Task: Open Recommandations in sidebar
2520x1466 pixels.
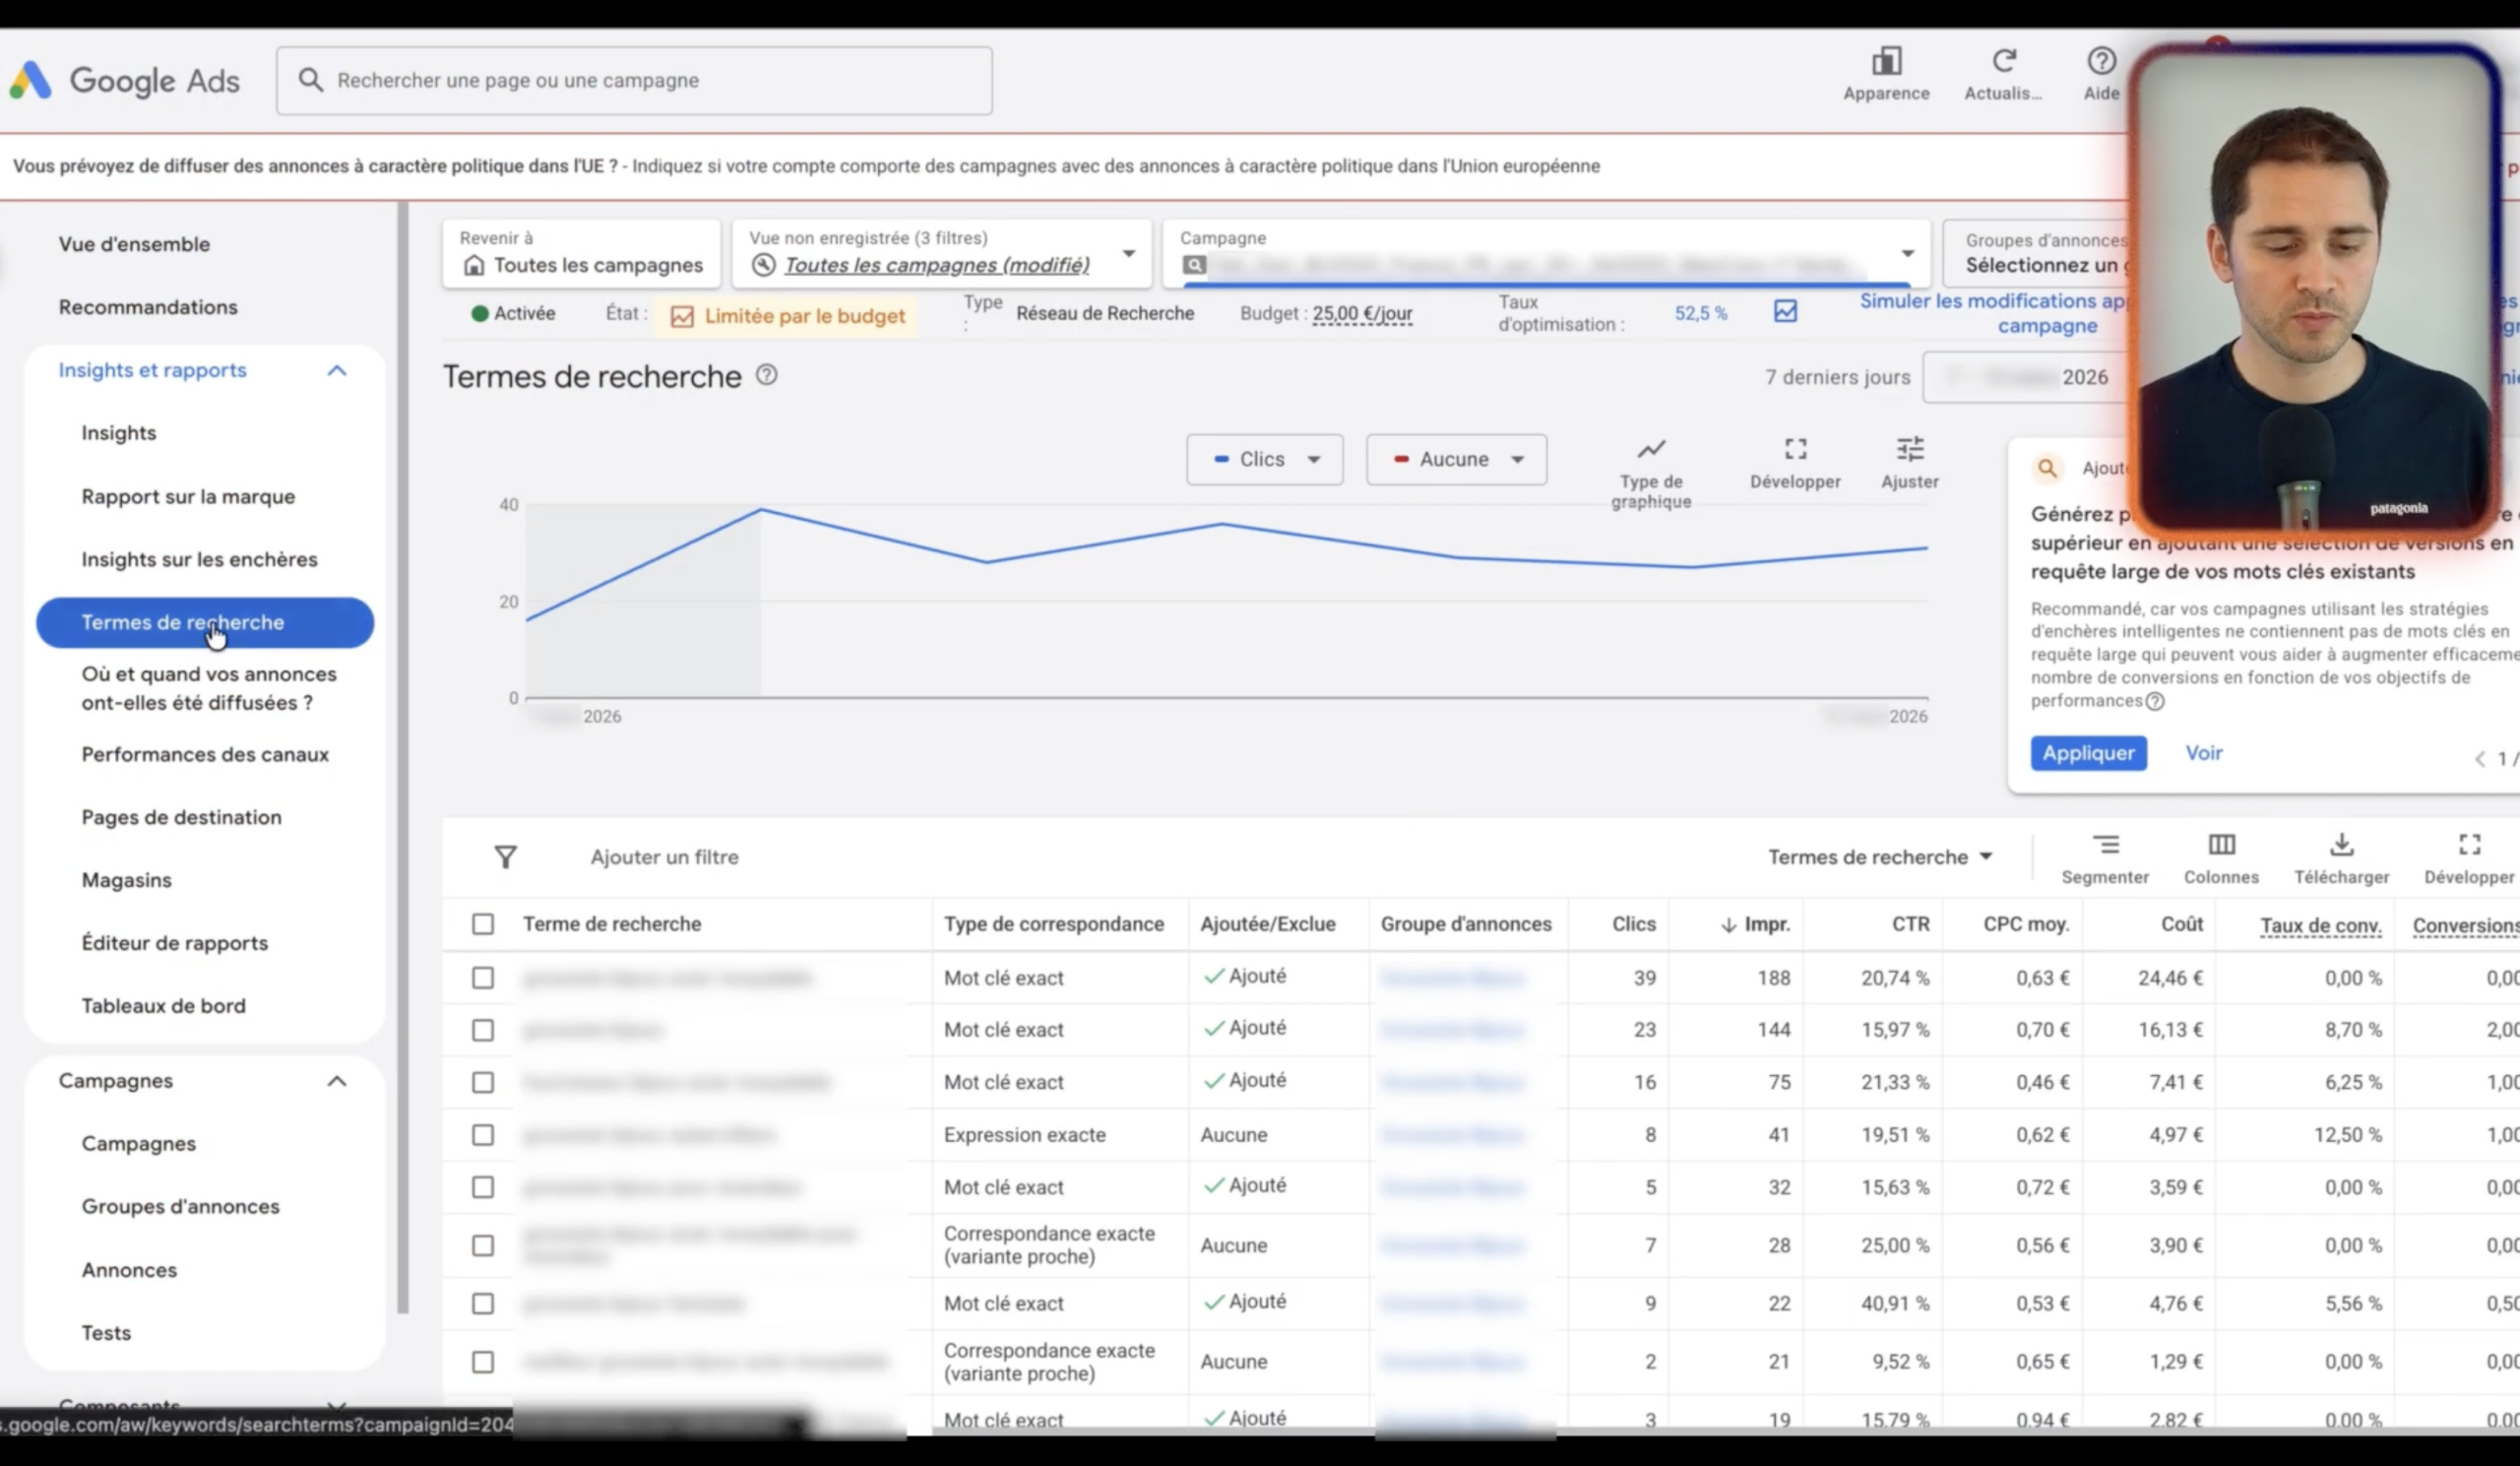Action: 148,307
